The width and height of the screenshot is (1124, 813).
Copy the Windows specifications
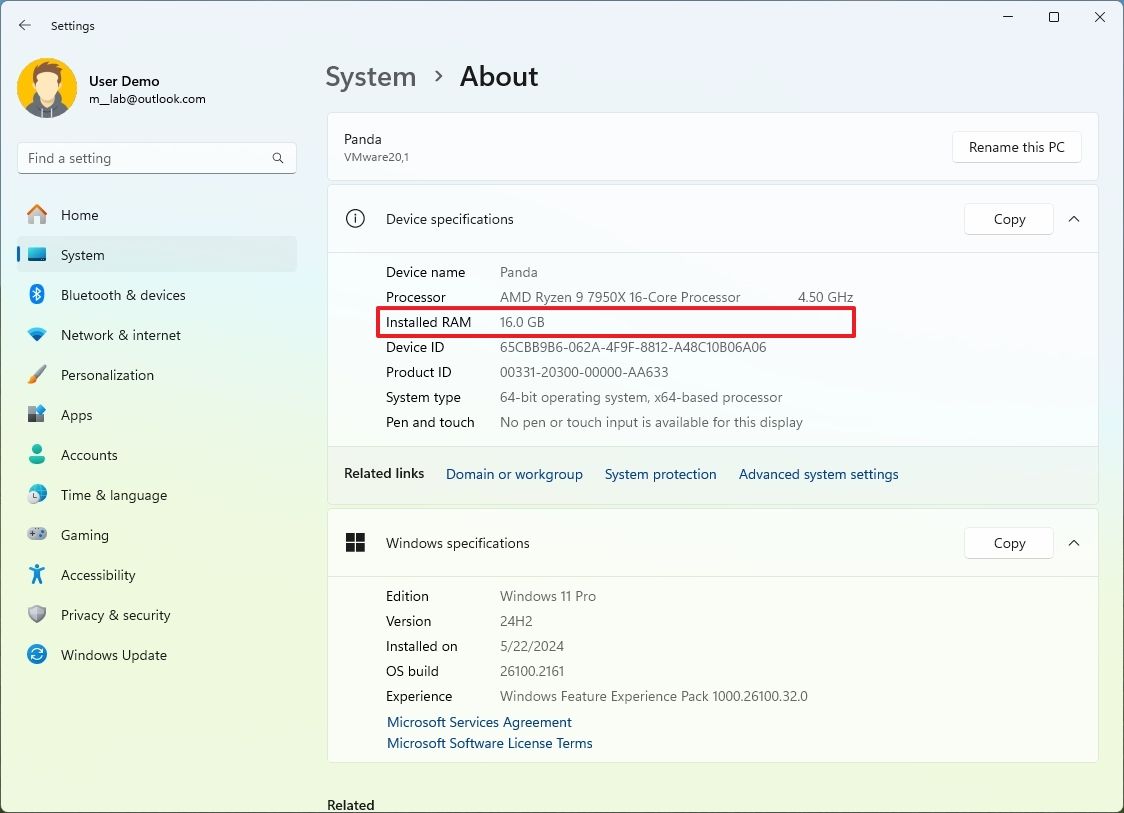1008,543
